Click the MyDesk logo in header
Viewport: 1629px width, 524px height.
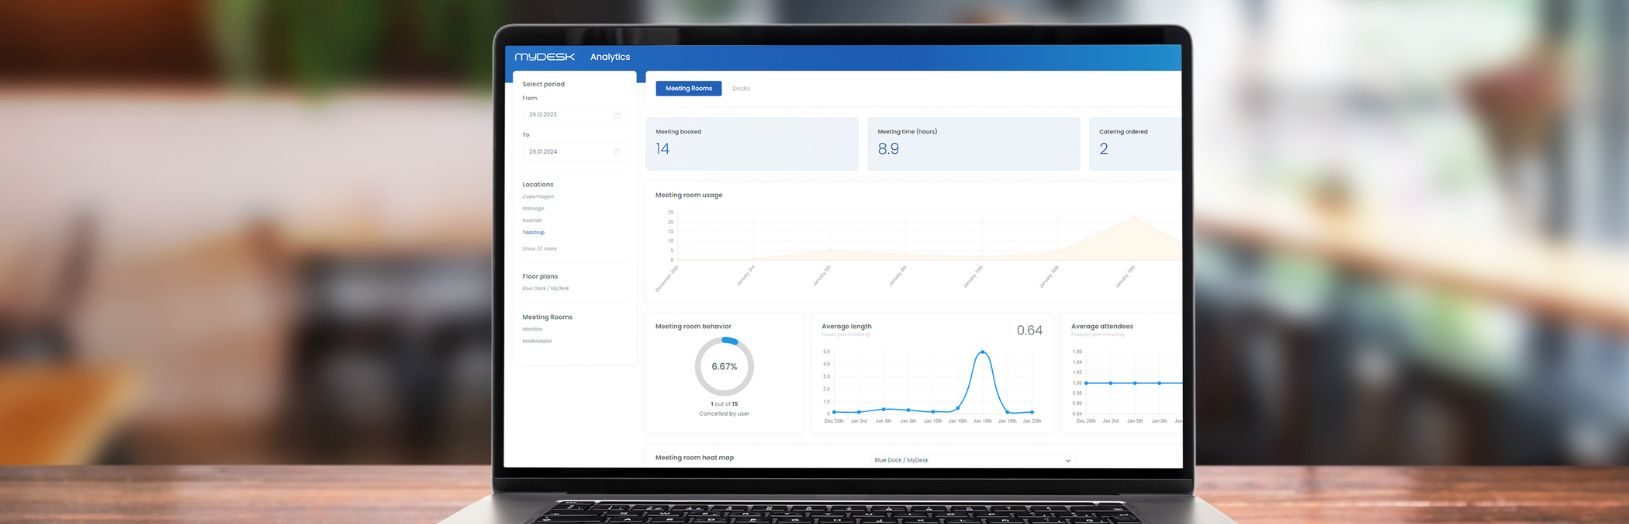(545, 57)
